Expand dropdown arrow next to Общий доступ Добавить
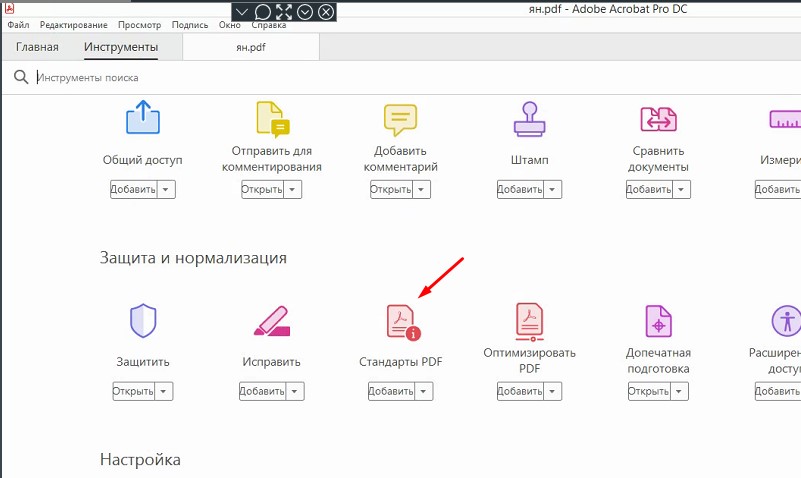The image size is (801, 478). pyautogui.click(x=166, y=189)
